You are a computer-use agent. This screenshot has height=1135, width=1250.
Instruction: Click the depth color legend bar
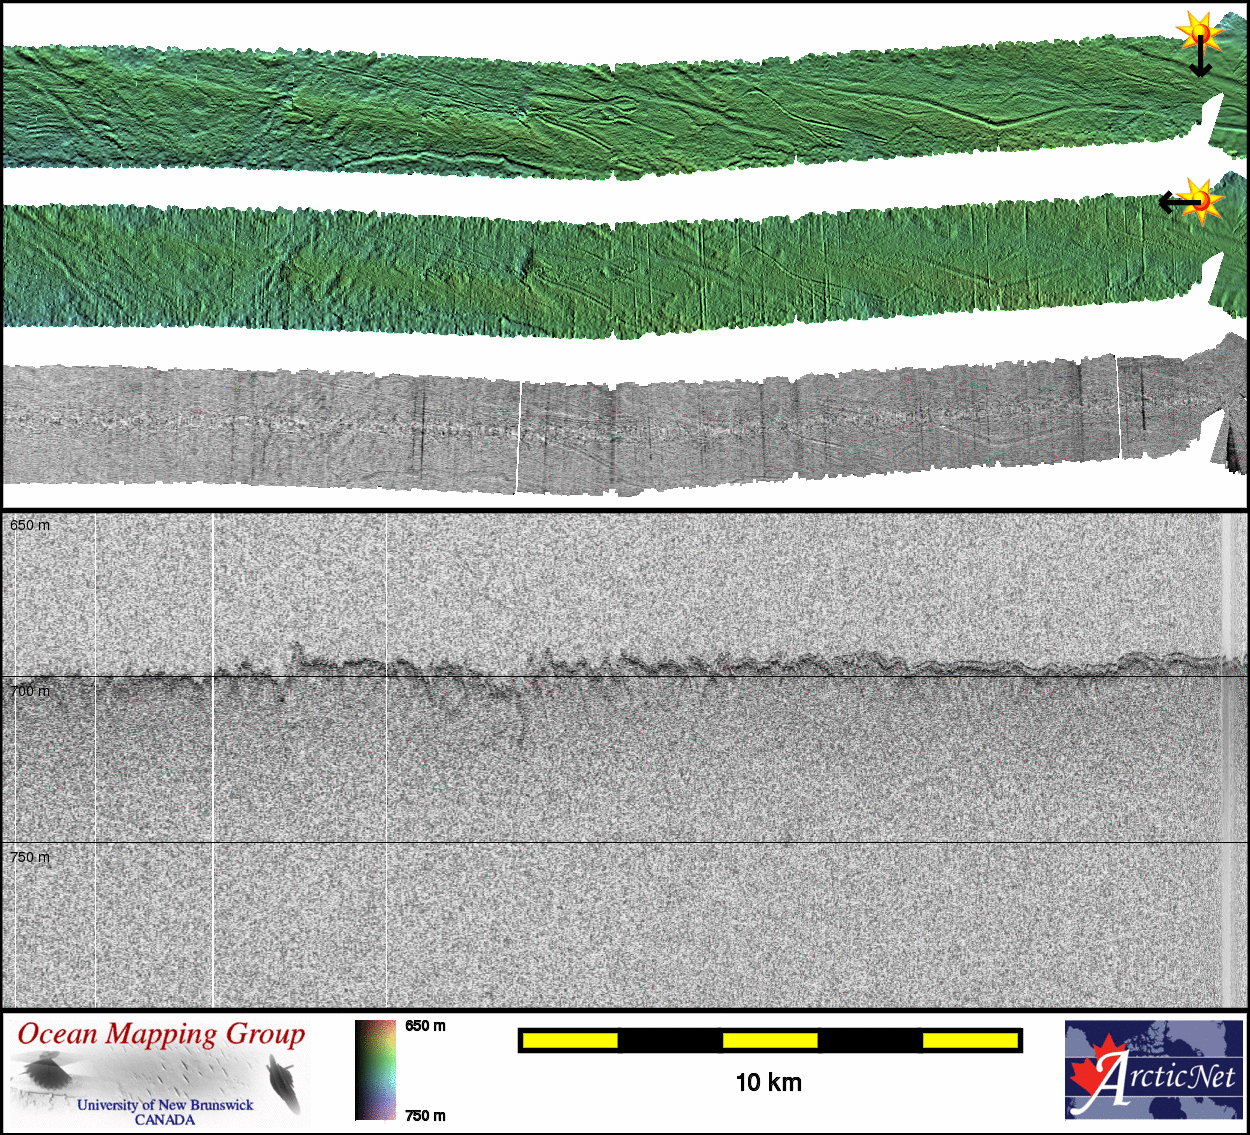(x=375, y=1069)
